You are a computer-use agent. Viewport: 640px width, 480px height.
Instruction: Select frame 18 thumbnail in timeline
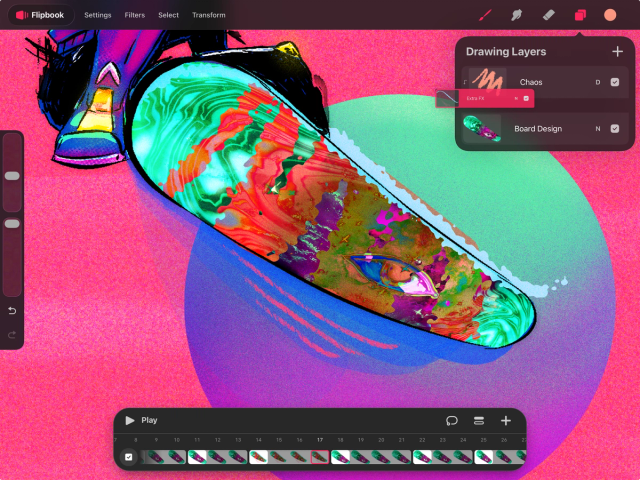point(340,457)
